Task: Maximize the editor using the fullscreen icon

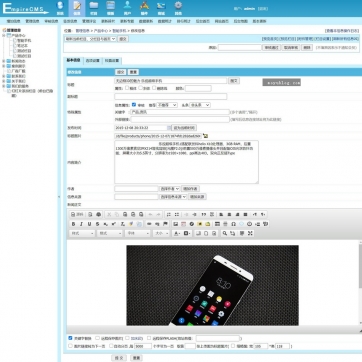Action: (250, 233)
